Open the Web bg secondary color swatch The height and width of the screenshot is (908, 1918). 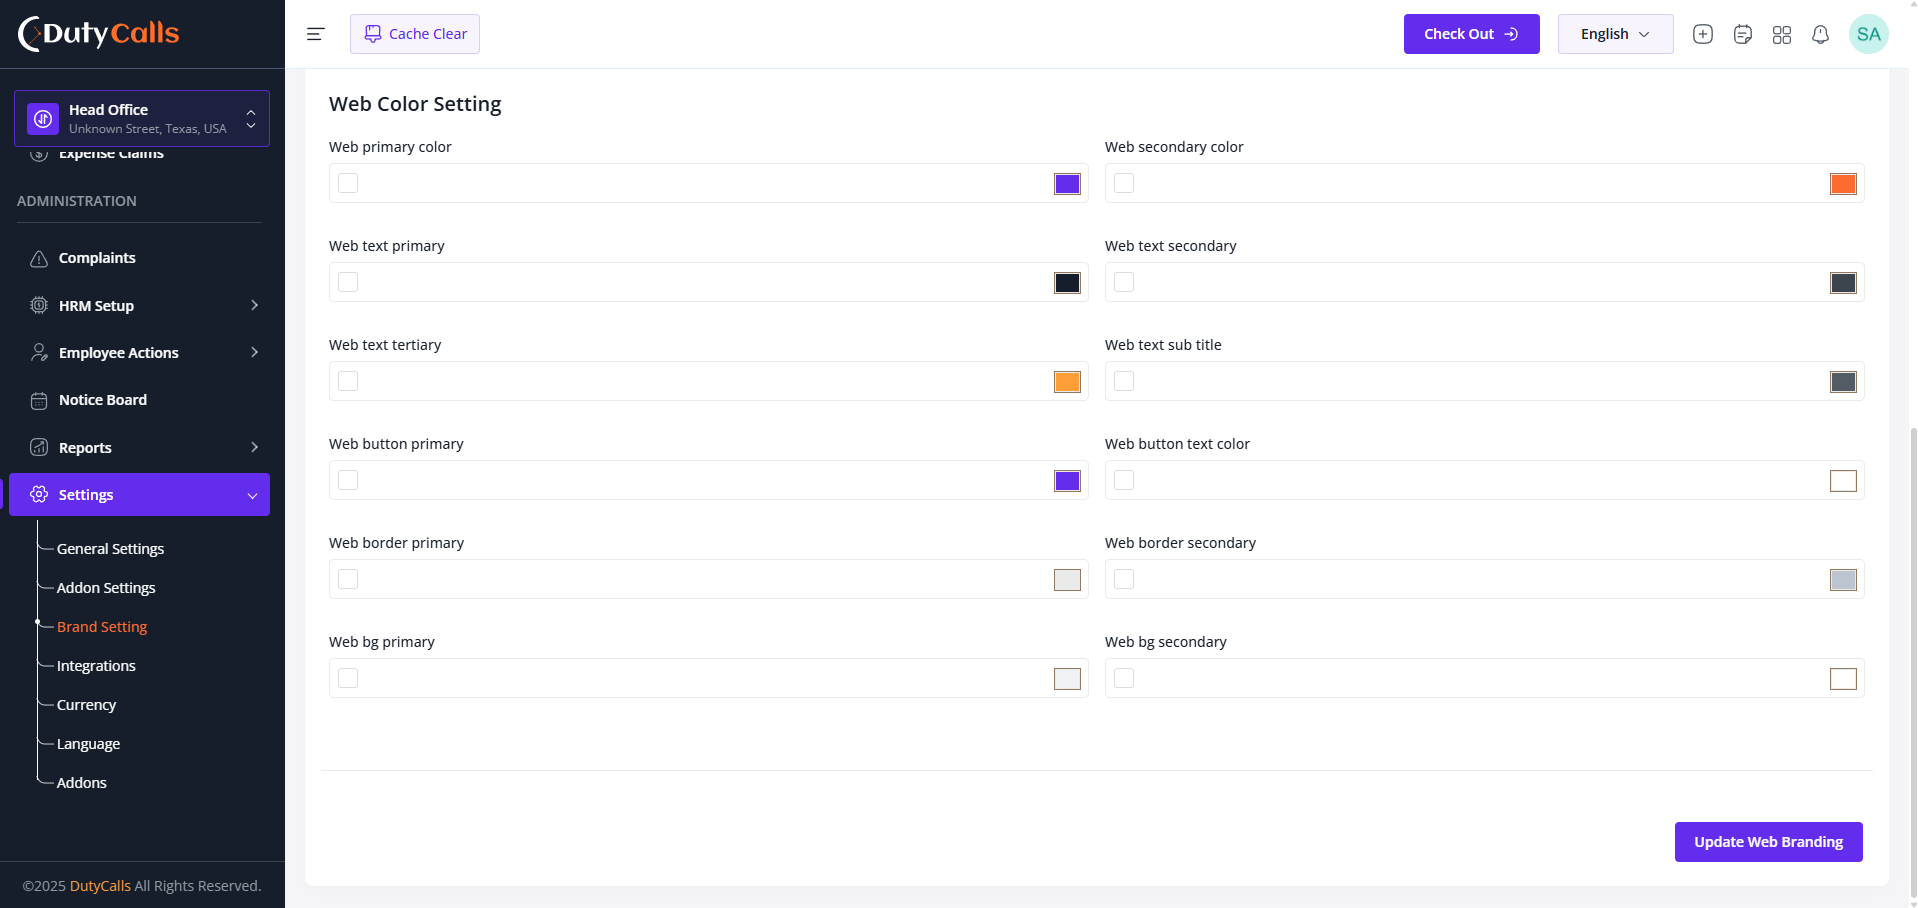coord(1843,679)
